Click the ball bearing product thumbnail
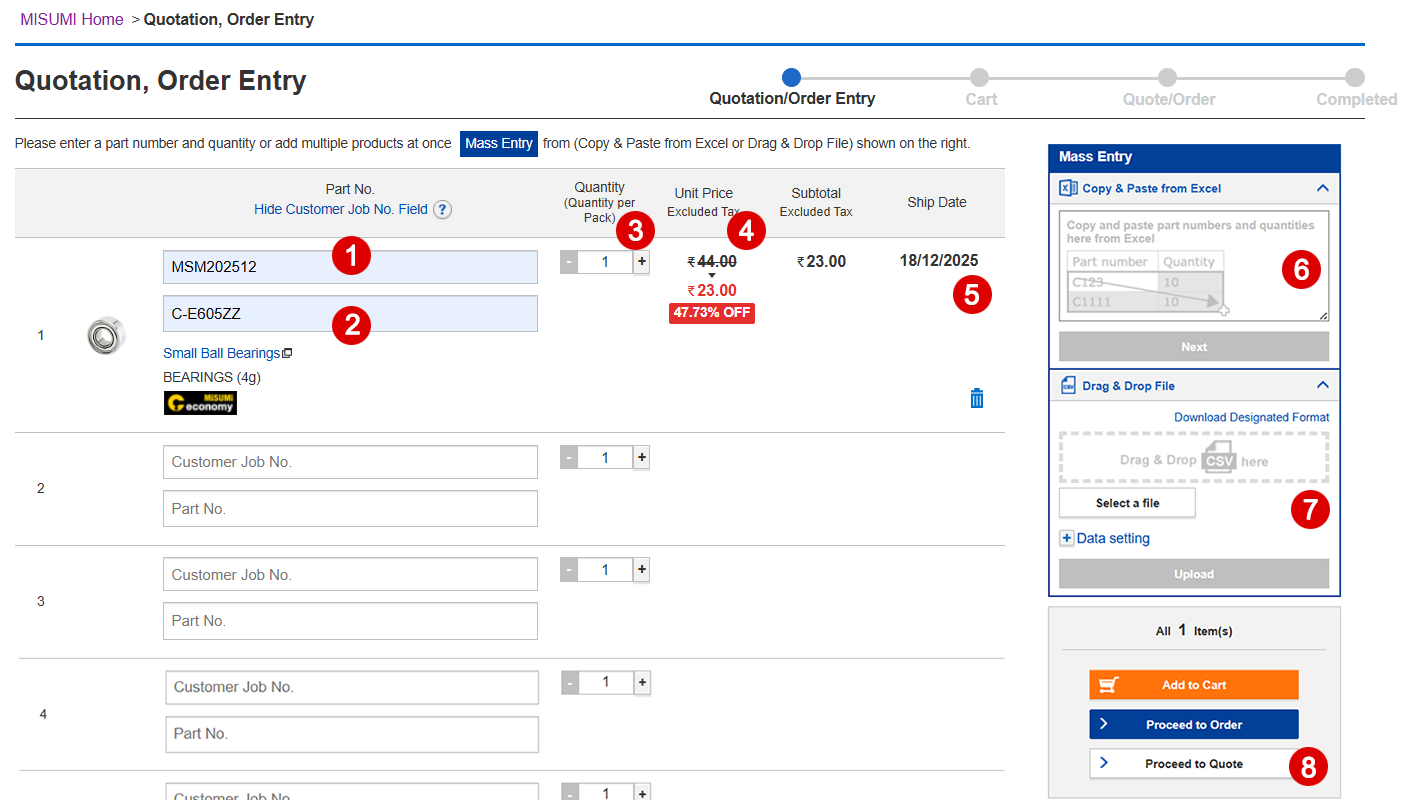 coord(105,335)
